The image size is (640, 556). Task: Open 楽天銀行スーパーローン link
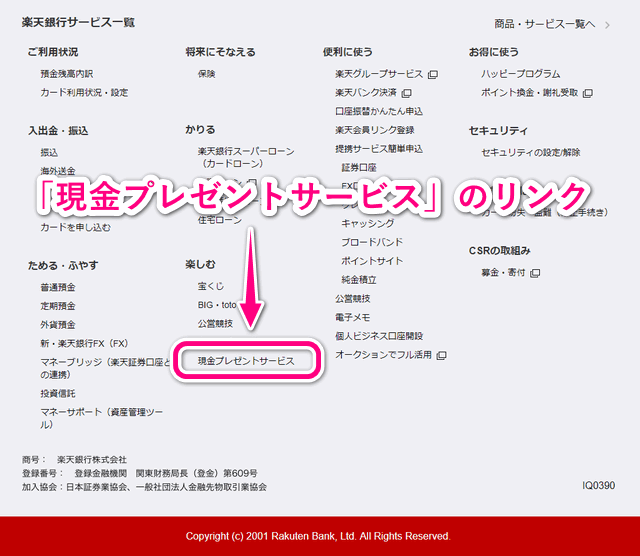(x=246, y=158)
